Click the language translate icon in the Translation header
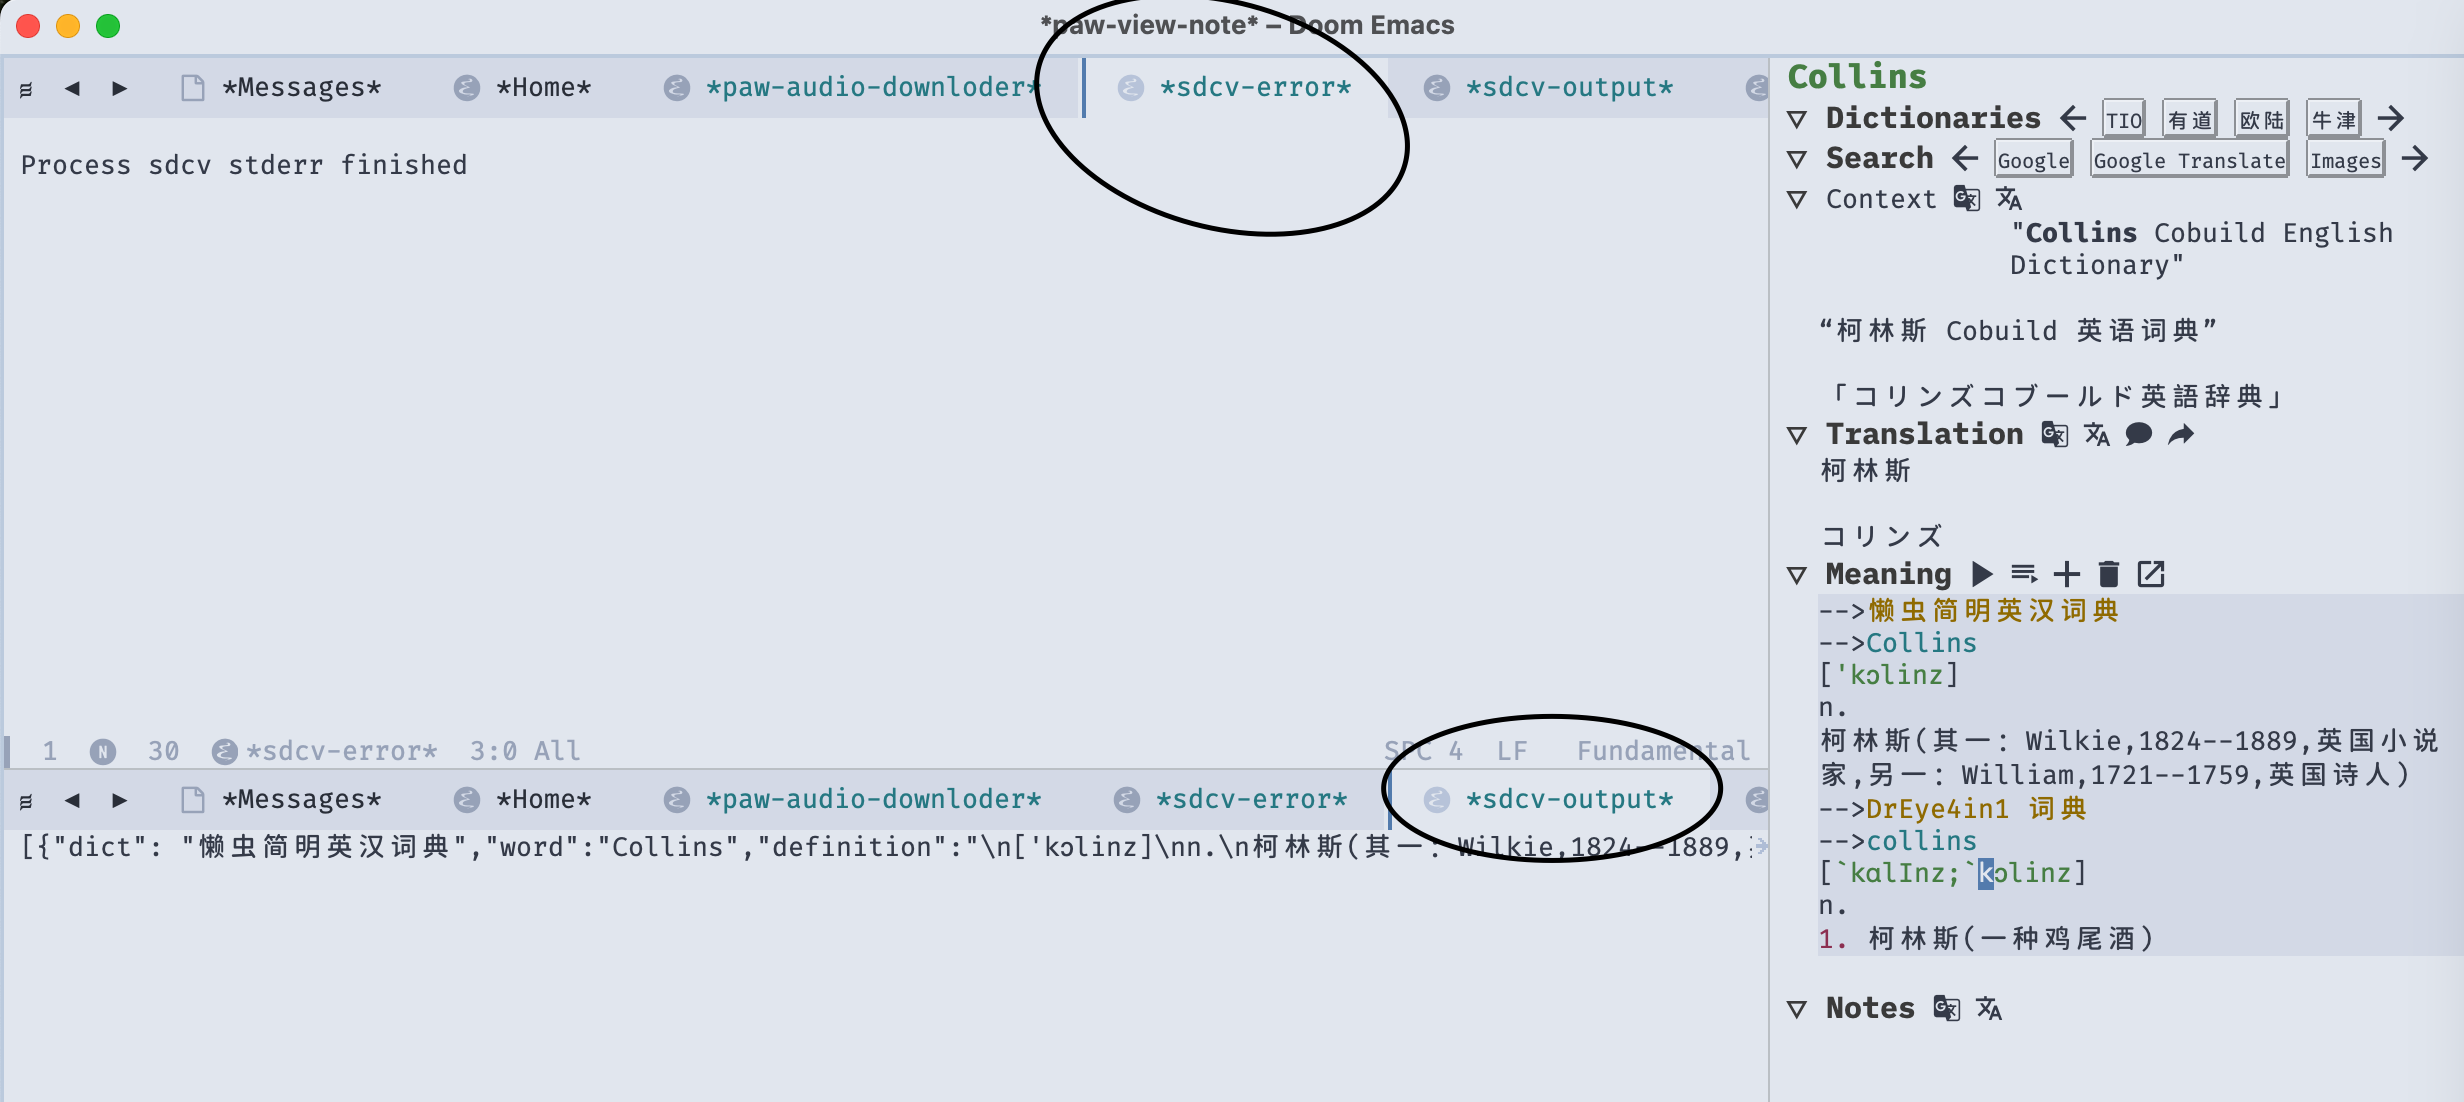Image resolution: width=2464 pixels, height=1102 pixels. [x=2097, y=434]
